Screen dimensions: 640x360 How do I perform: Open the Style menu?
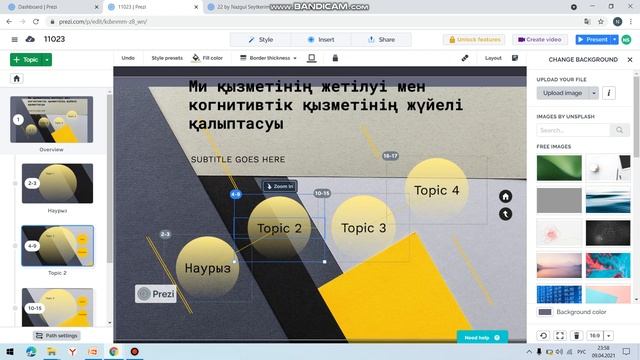261,40
